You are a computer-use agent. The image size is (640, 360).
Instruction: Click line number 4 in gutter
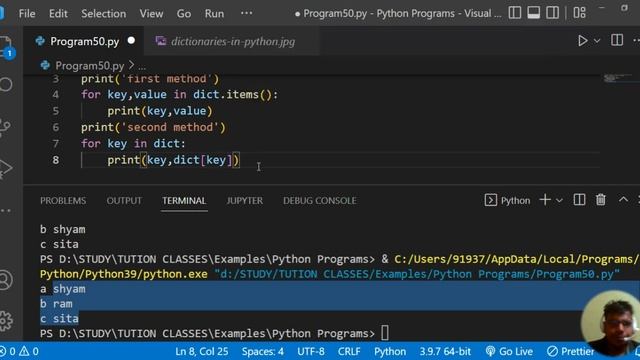pos(56,95)
